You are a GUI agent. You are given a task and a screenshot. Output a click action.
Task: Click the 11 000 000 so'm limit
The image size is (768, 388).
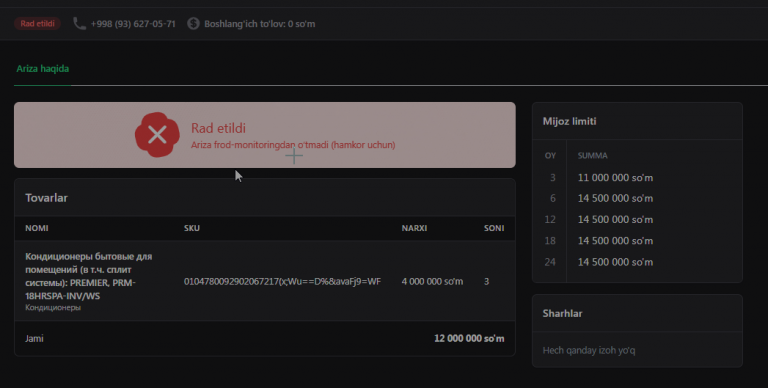615,178
